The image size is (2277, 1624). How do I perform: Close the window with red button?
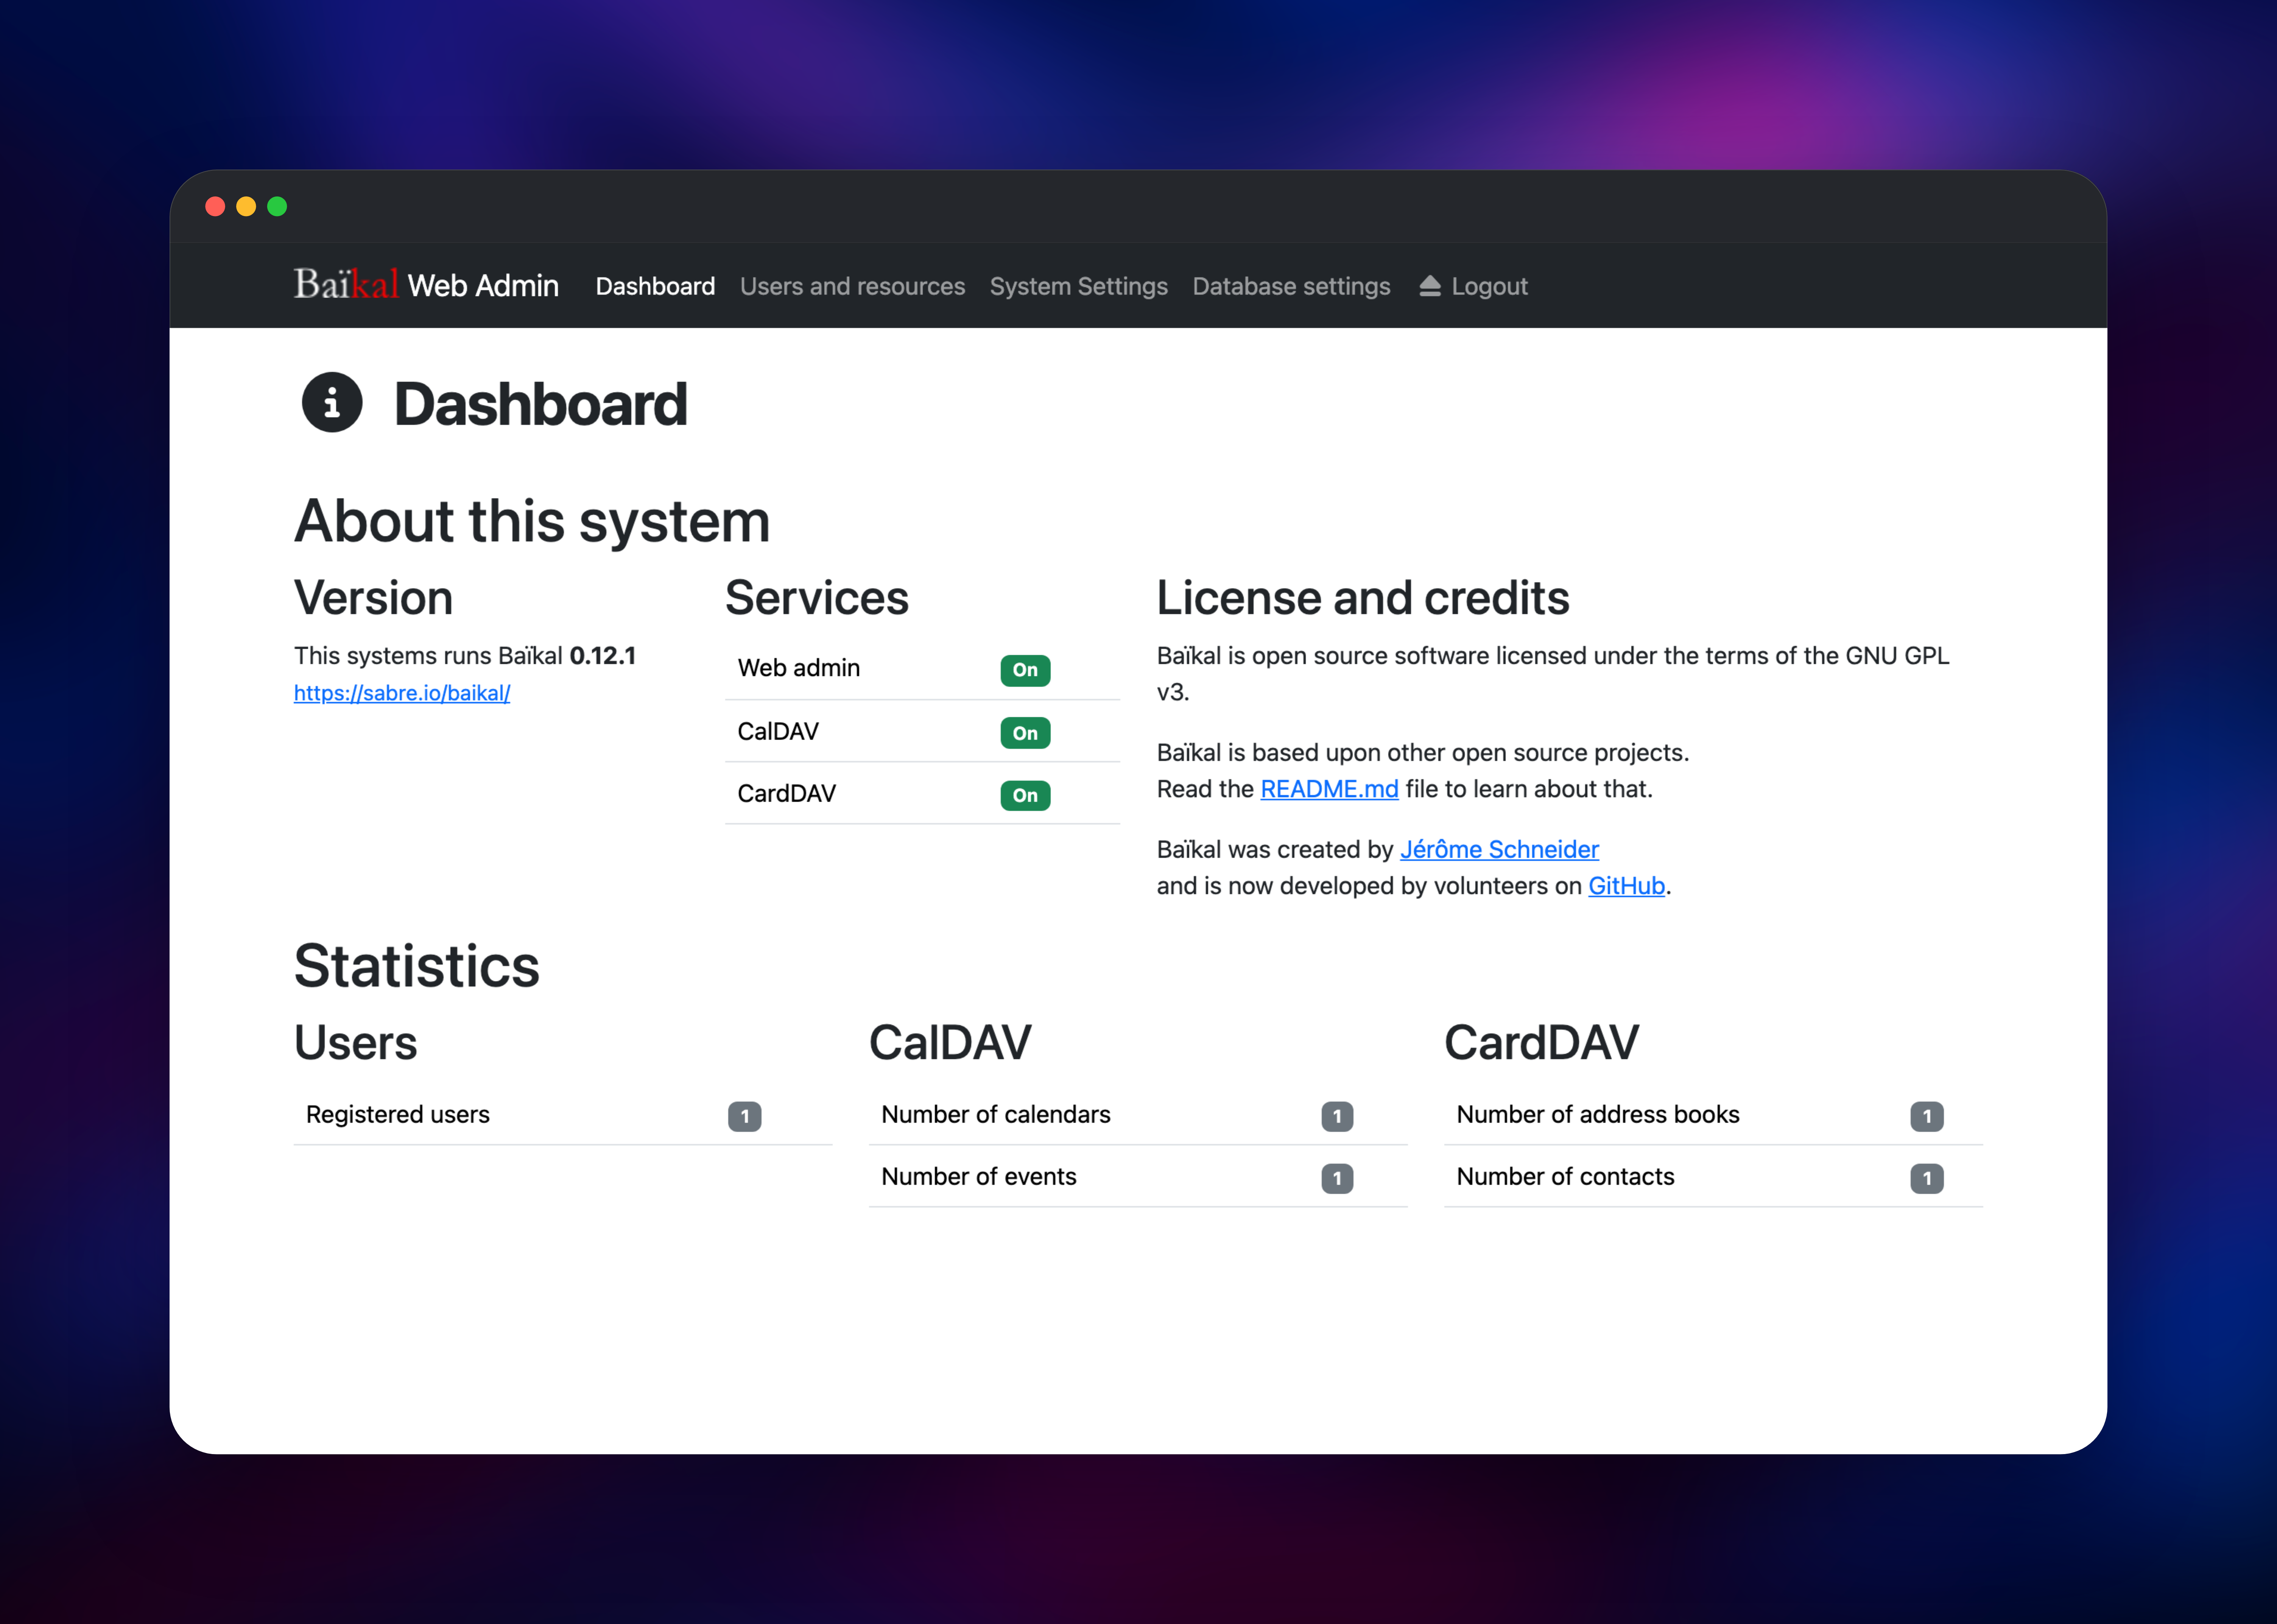[215, 206]
